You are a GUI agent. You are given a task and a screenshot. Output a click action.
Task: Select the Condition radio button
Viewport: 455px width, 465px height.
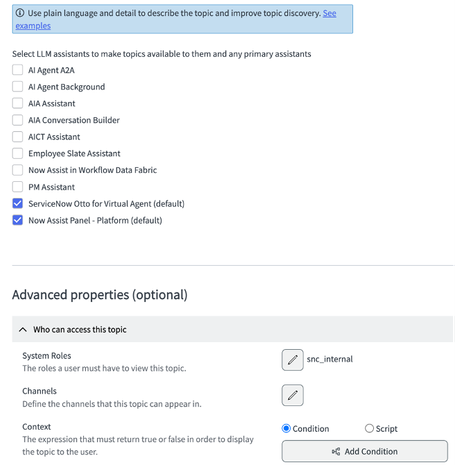click(286, 428)
